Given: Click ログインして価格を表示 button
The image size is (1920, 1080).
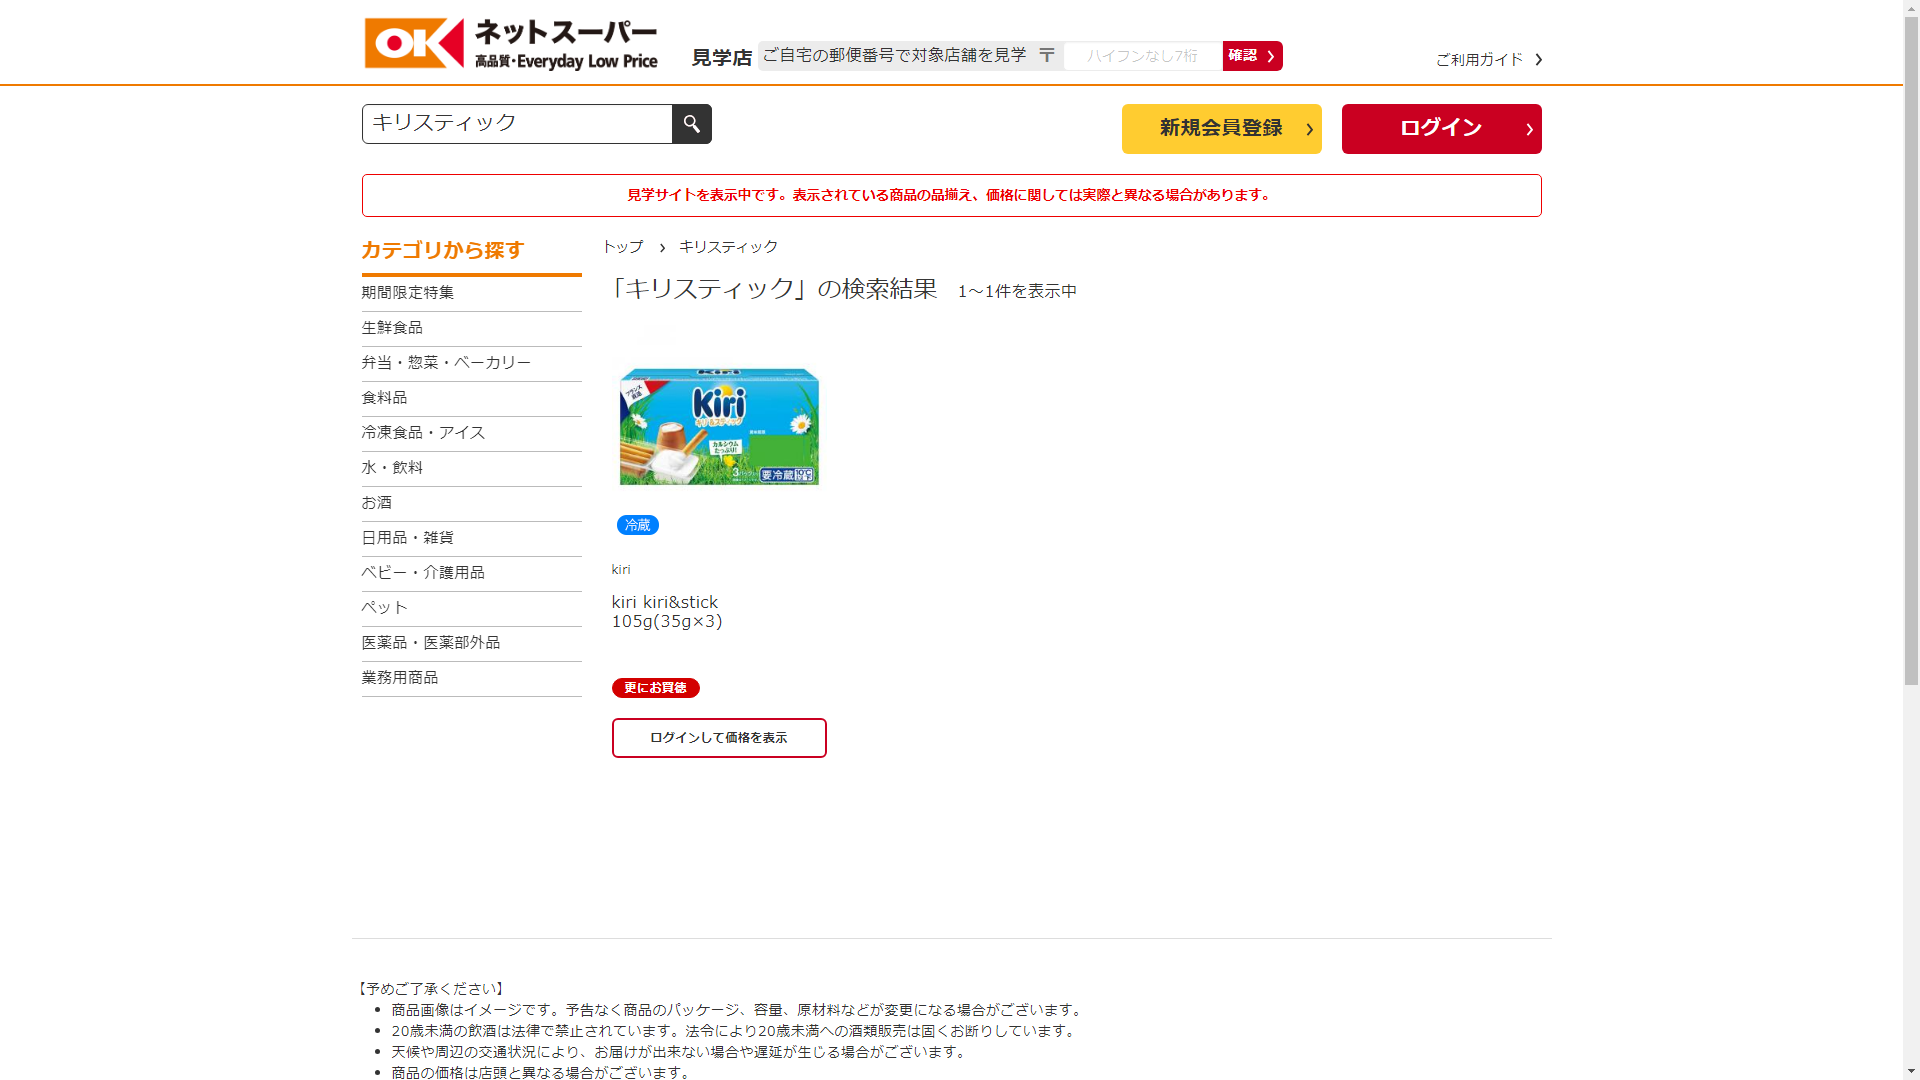Looking at the screenshot, I should tap(718, 738).
